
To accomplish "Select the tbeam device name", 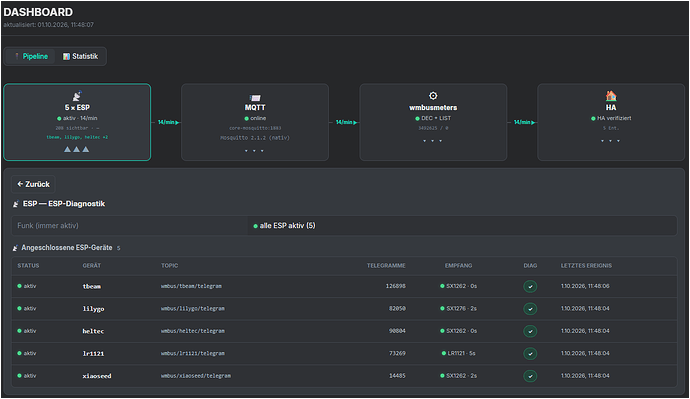I will pos(92,286).
